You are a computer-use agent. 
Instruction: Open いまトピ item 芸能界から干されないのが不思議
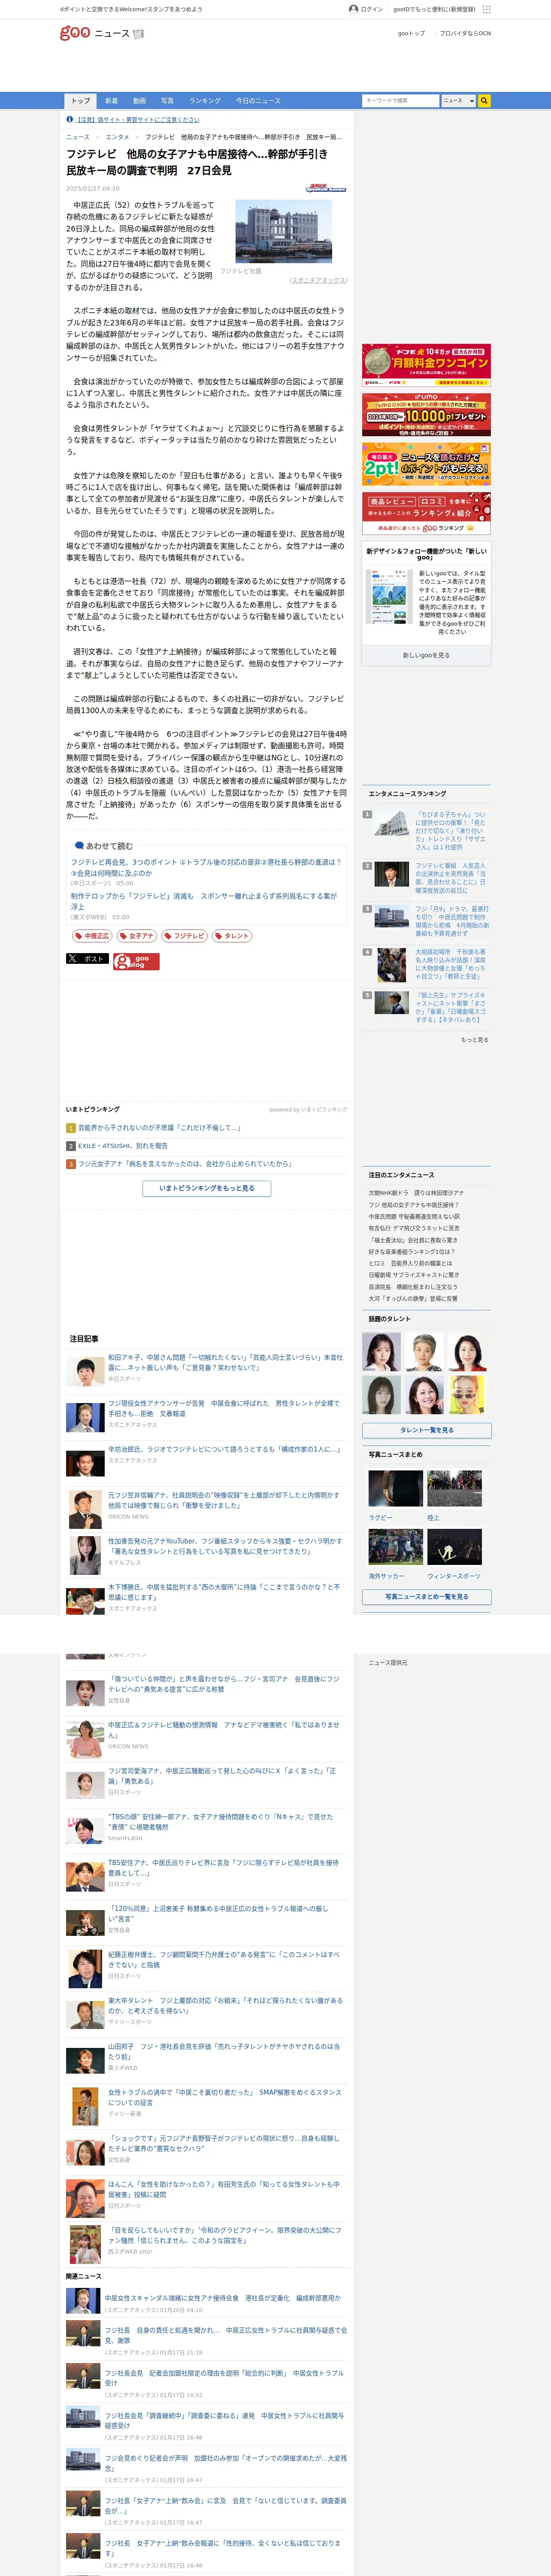(159, 1128)
